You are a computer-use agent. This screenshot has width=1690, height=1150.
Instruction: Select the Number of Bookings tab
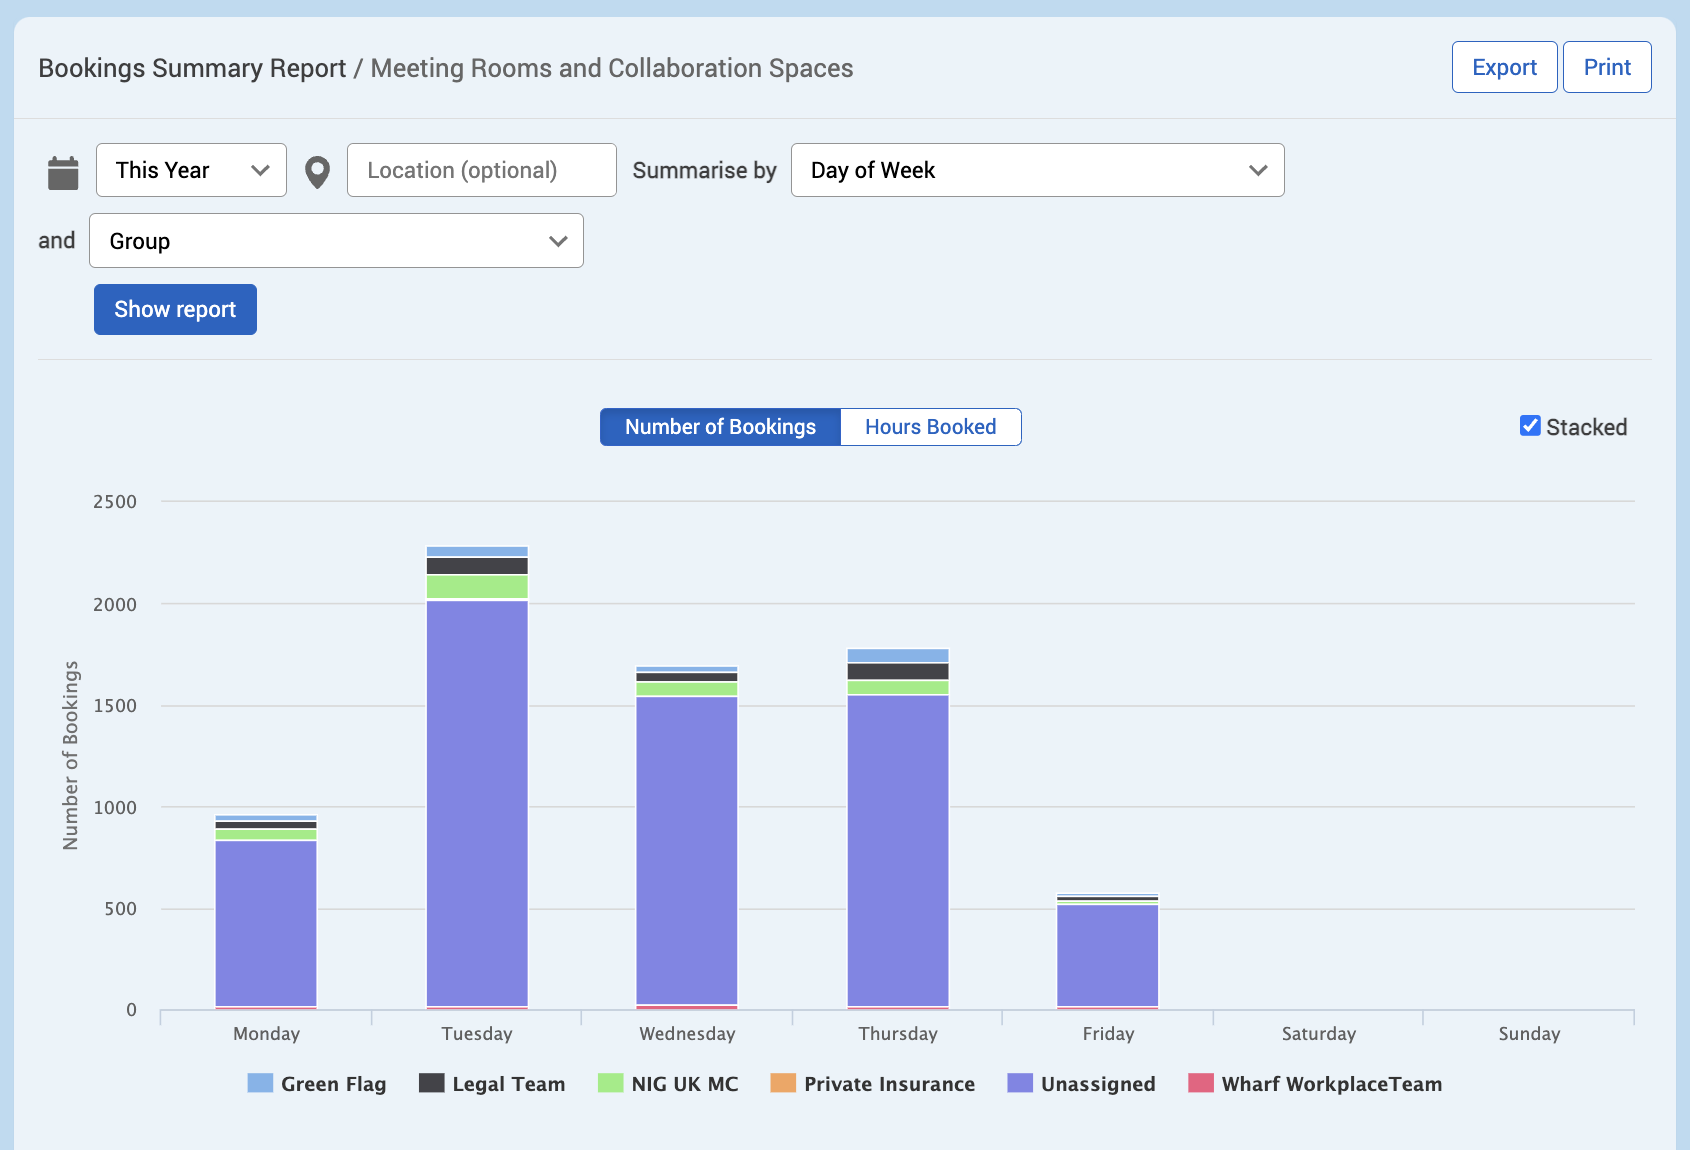[720, 427]
